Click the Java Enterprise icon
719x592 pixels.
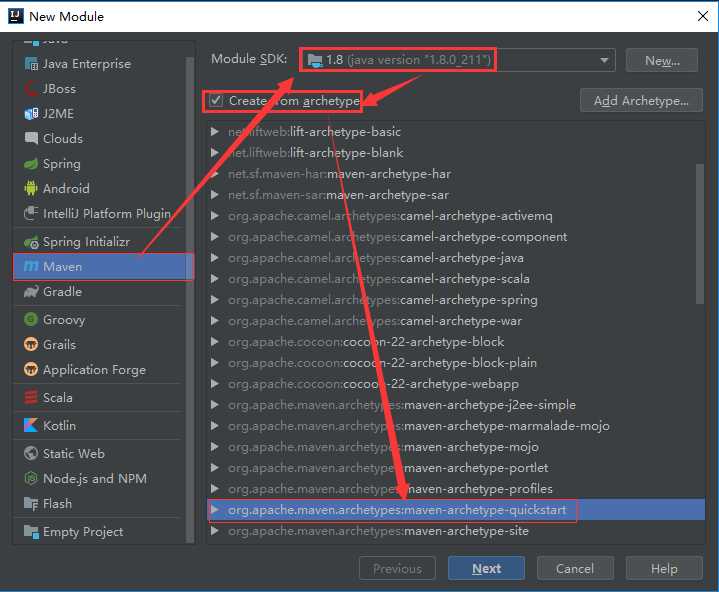point(31,64)
